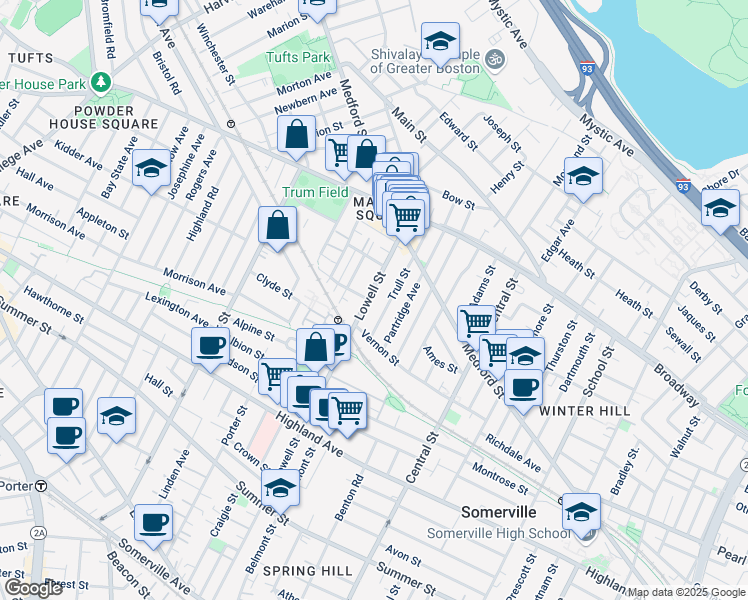Select the school marker near Thurston St
Image resolution: width=748 pixels, height=600 pixels.
(x=525, y=355)
